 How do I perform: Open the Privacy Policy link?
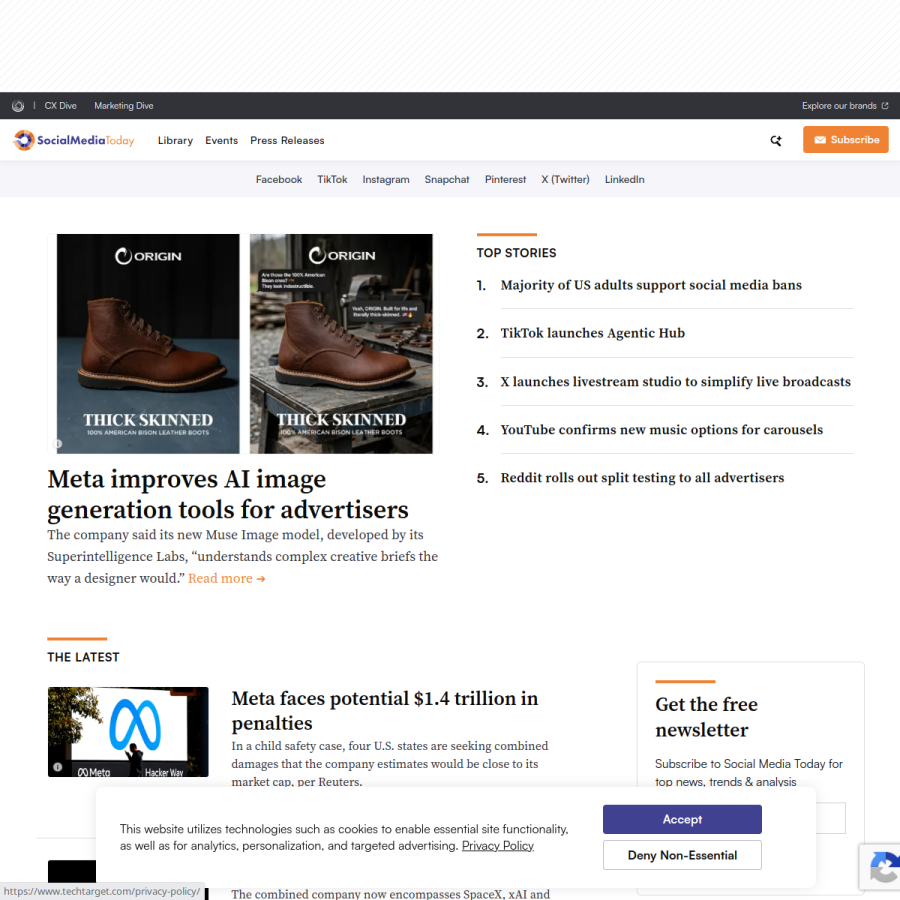(498, 846)
